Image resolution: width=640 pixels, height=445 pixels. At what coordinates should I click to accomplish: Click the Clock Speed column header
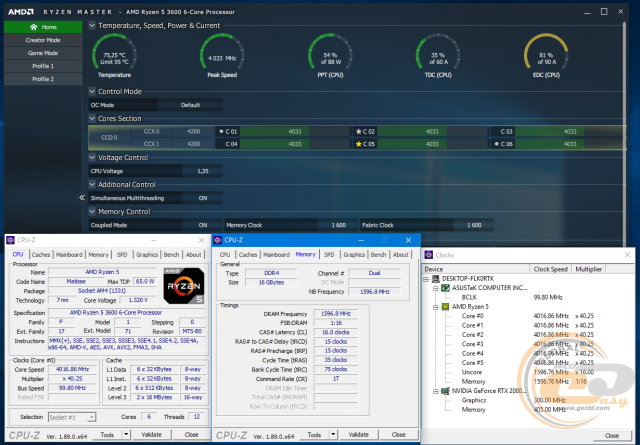[550, 269]
